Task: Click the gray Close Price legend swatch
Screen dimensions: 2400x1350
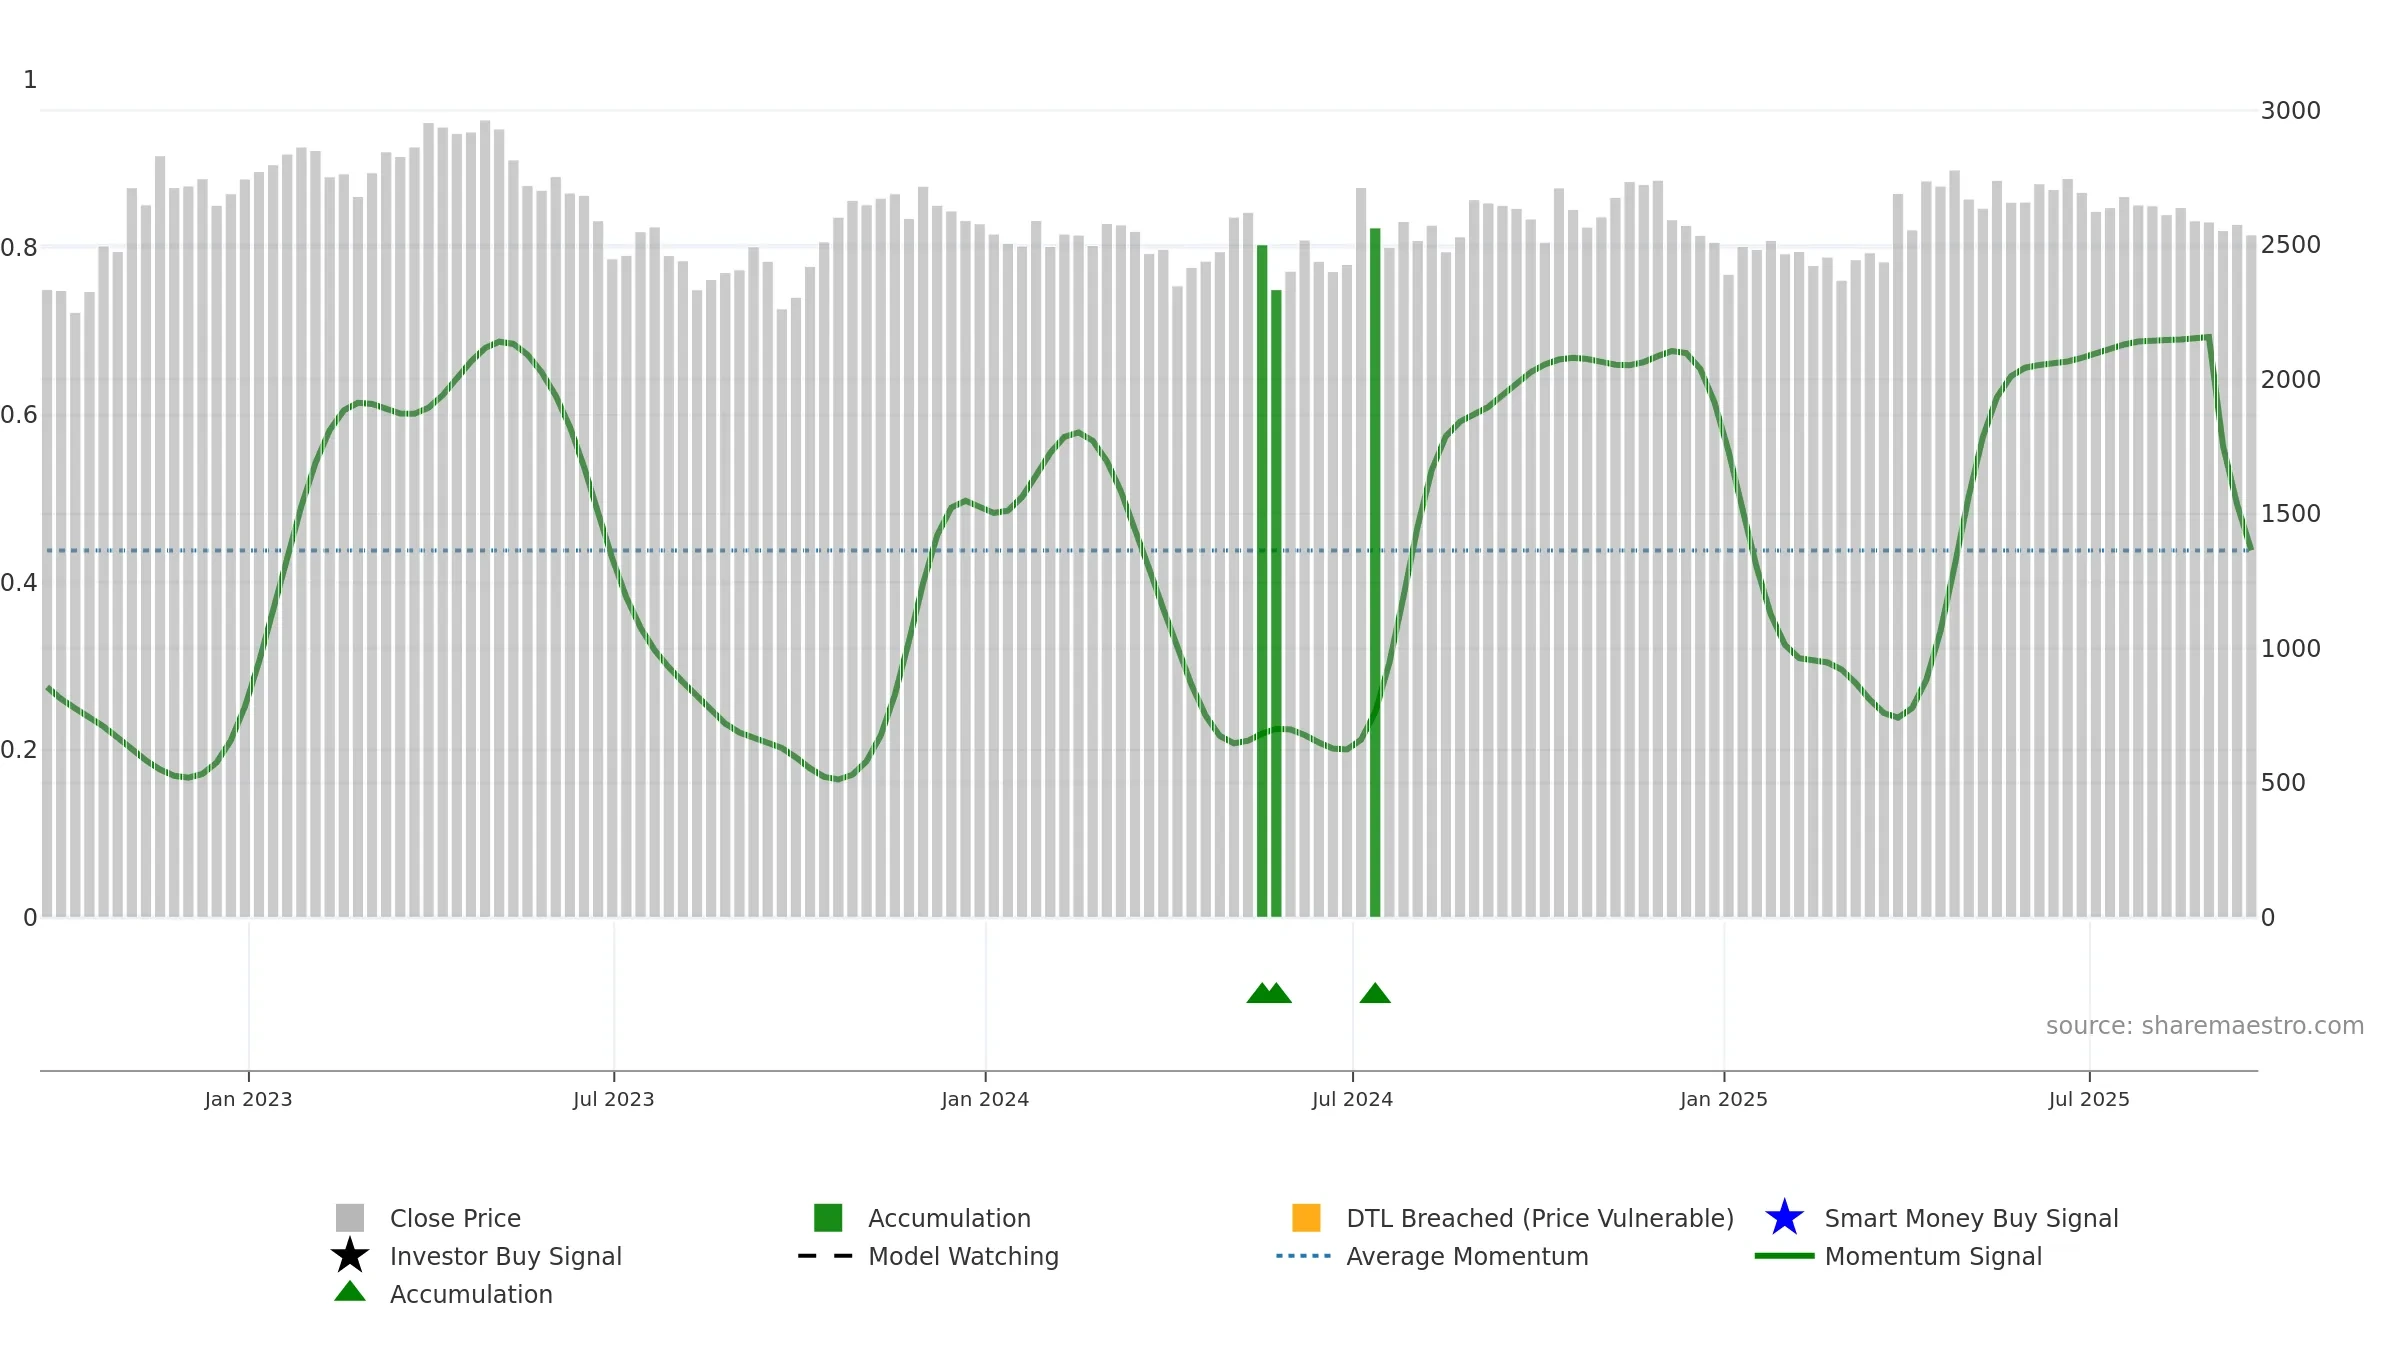Action: [x=350, y=1218]
